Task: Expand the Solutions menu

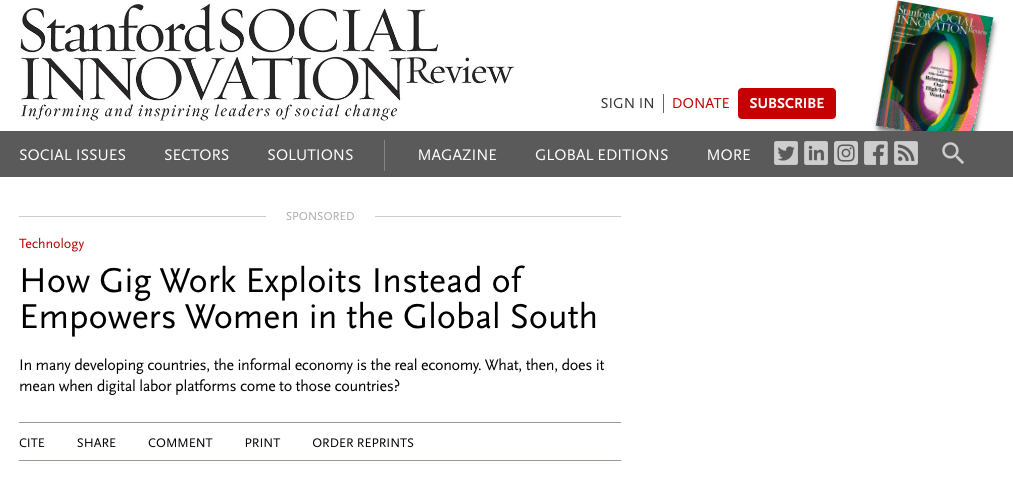Action: tap(310, 155)
